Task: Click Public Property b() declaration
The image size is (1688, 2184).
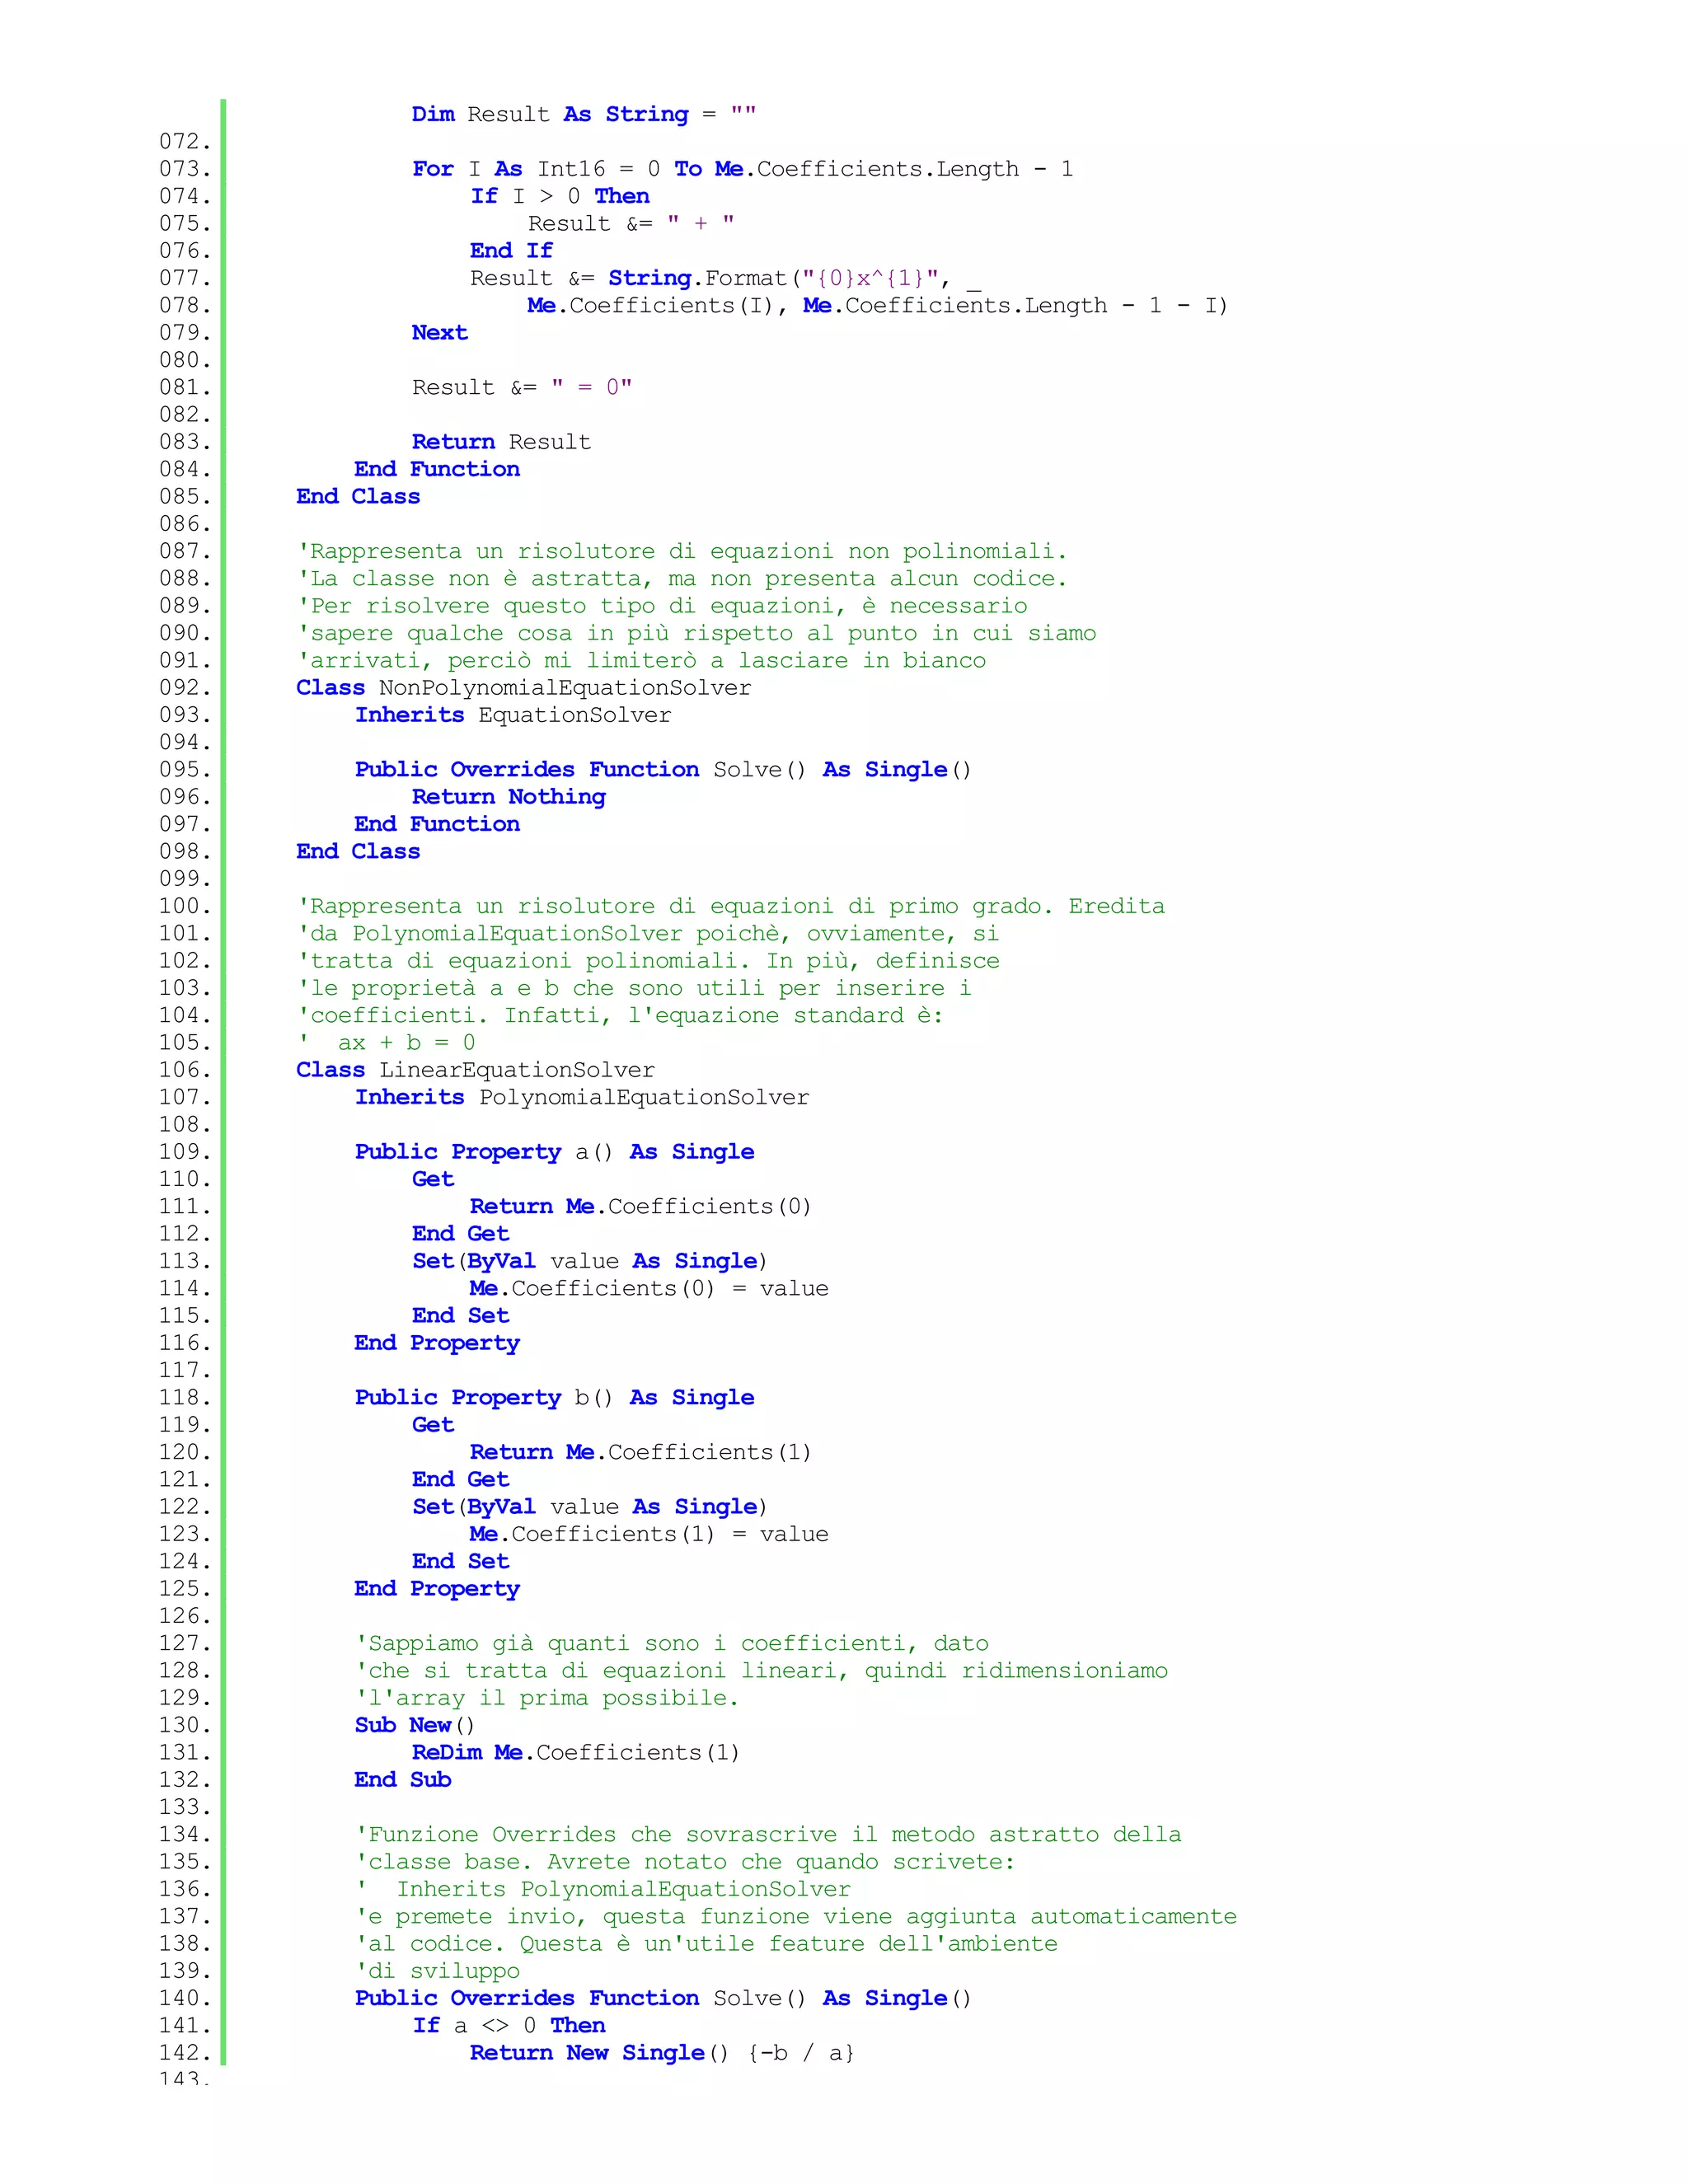Action: (x=554, y=1398)
